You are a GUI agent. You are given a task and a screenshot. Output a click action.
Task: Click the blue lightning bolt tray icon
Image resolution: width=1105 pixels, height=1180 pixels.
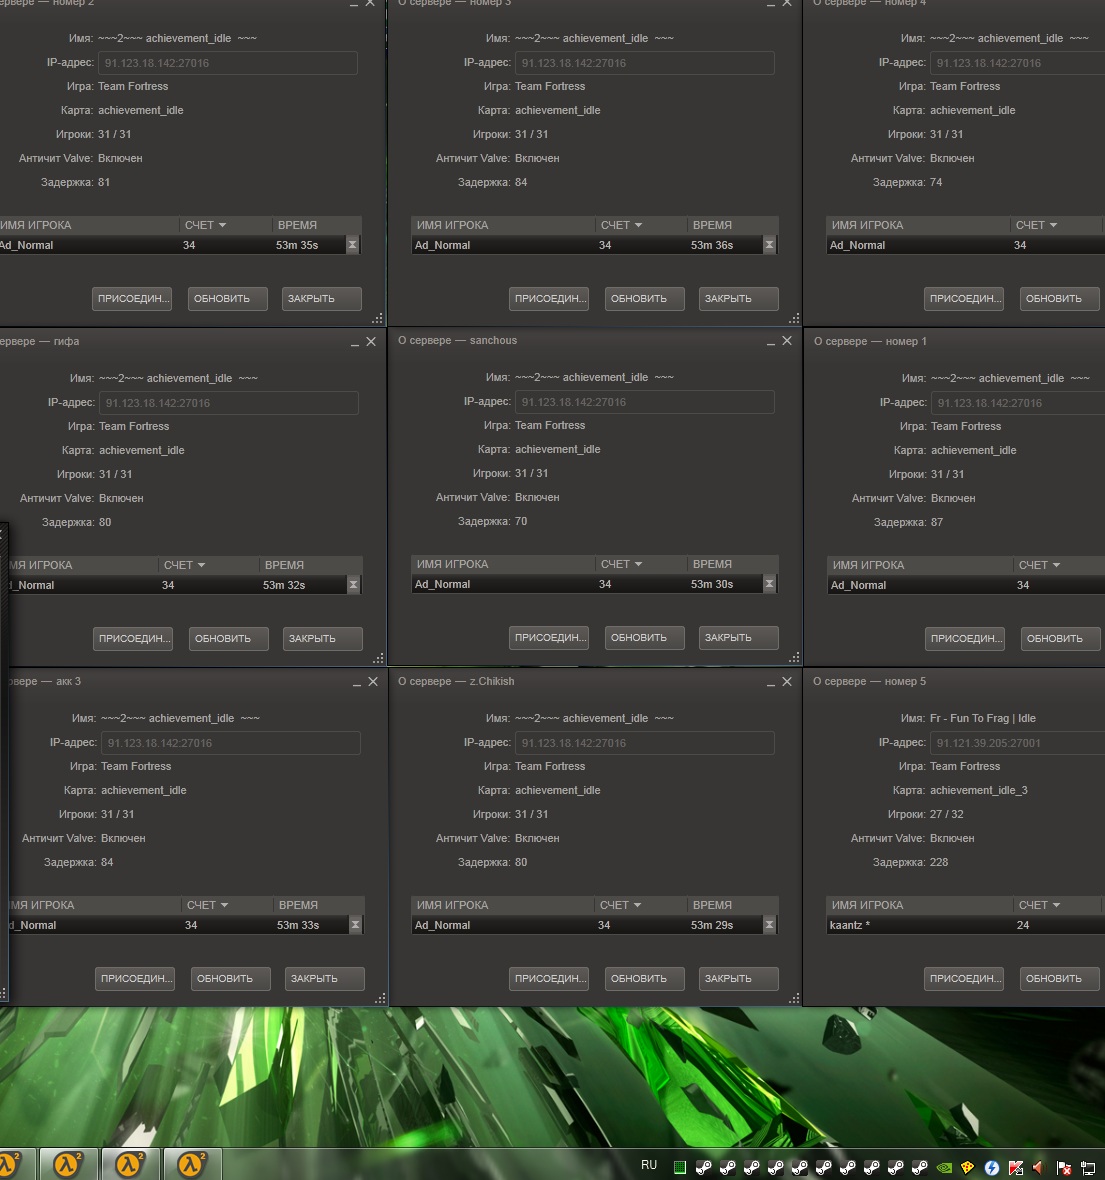[x=992, y=1167]
